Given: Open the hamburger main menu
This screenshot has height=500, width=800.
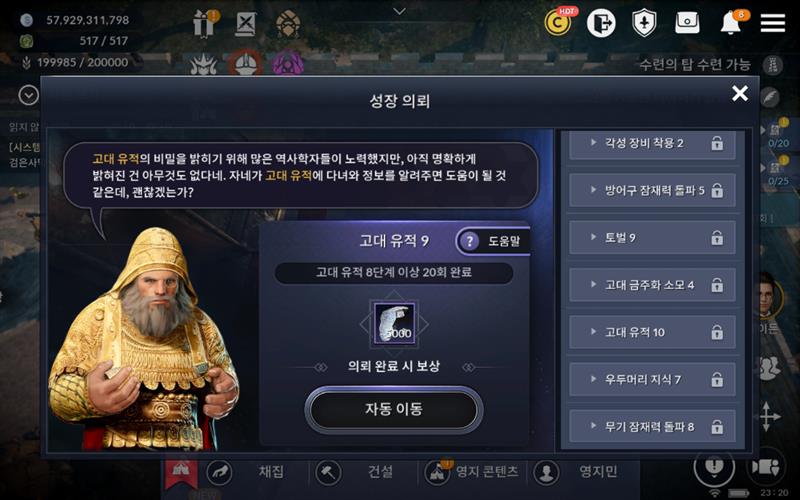Looking at the screenshot, I should pyautogui.click(x=772, y=23).
